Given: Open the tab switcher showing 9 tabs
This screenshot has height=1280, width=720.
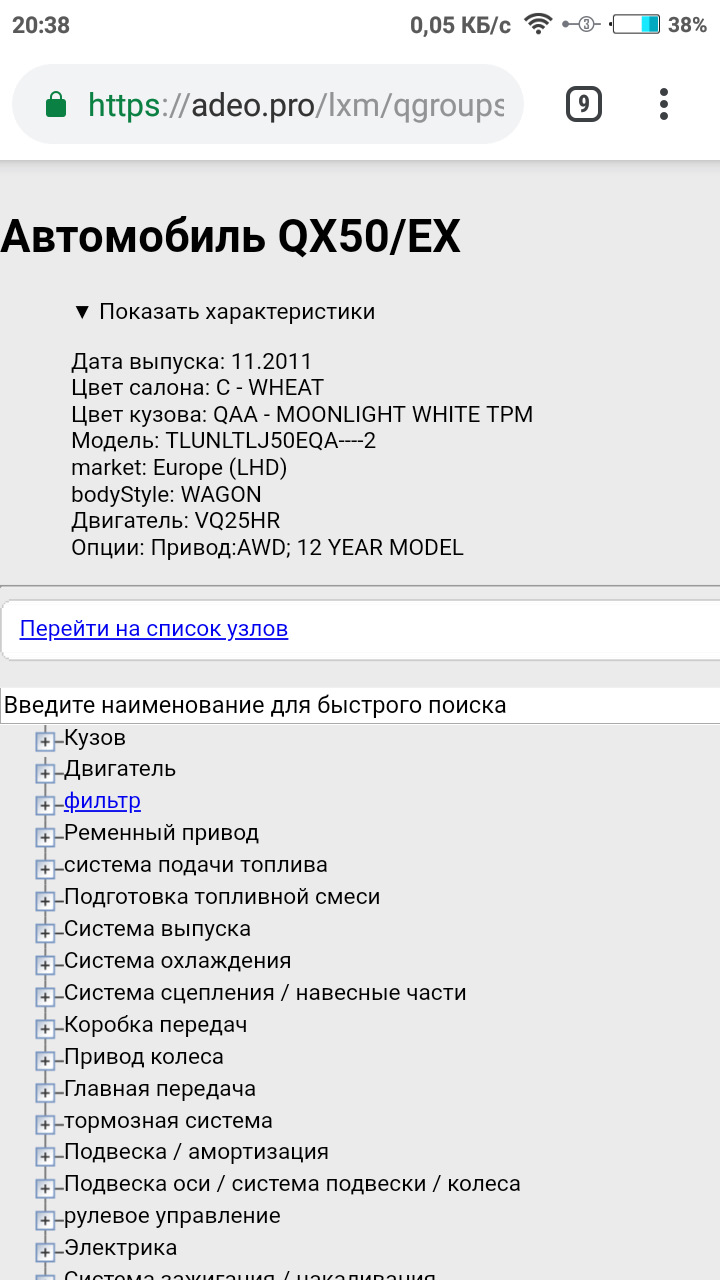Looking at the screenshot, I should tap(584, 104).
